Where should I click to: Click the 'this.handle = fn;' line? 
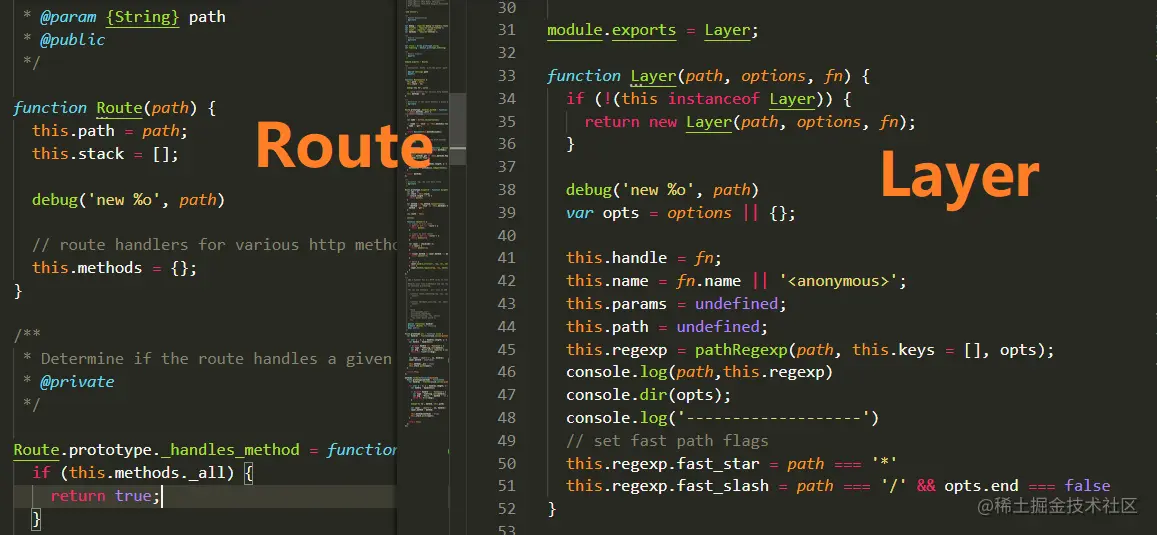643,258
